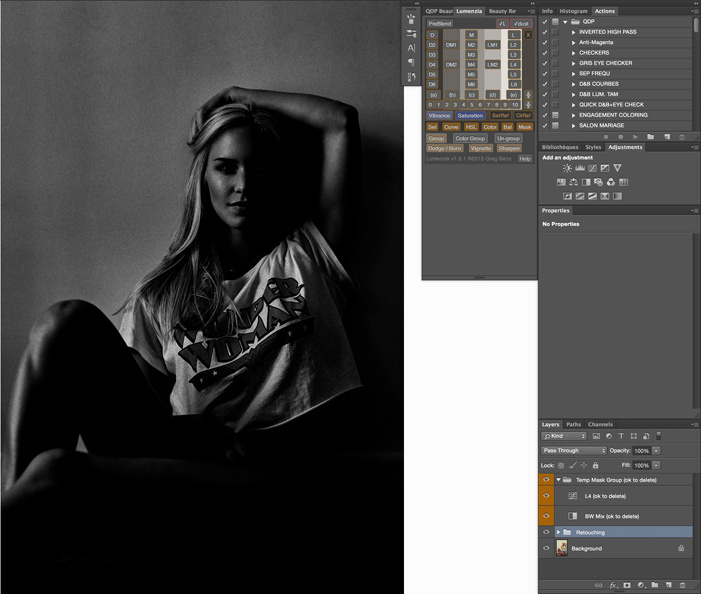Expand the Retouching layer group
This screenshot has height=594, width=701.
558,532
